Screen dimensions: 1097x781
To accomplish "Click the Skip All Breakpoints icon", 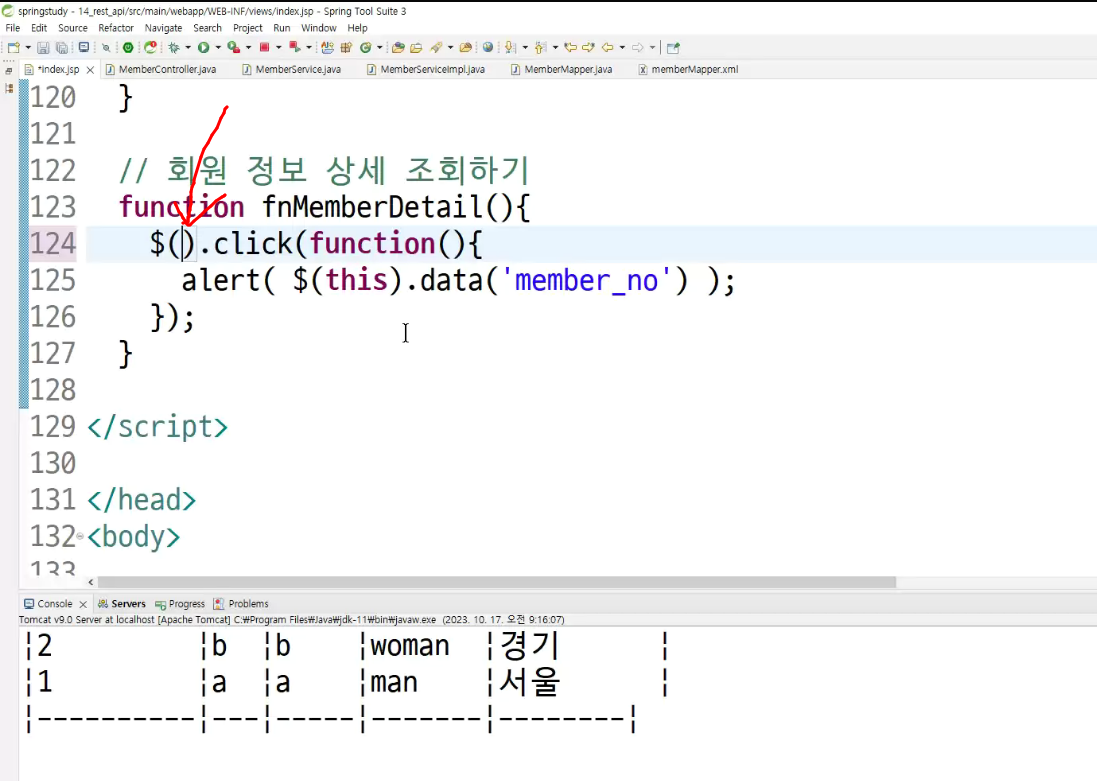I will (106, 48).
